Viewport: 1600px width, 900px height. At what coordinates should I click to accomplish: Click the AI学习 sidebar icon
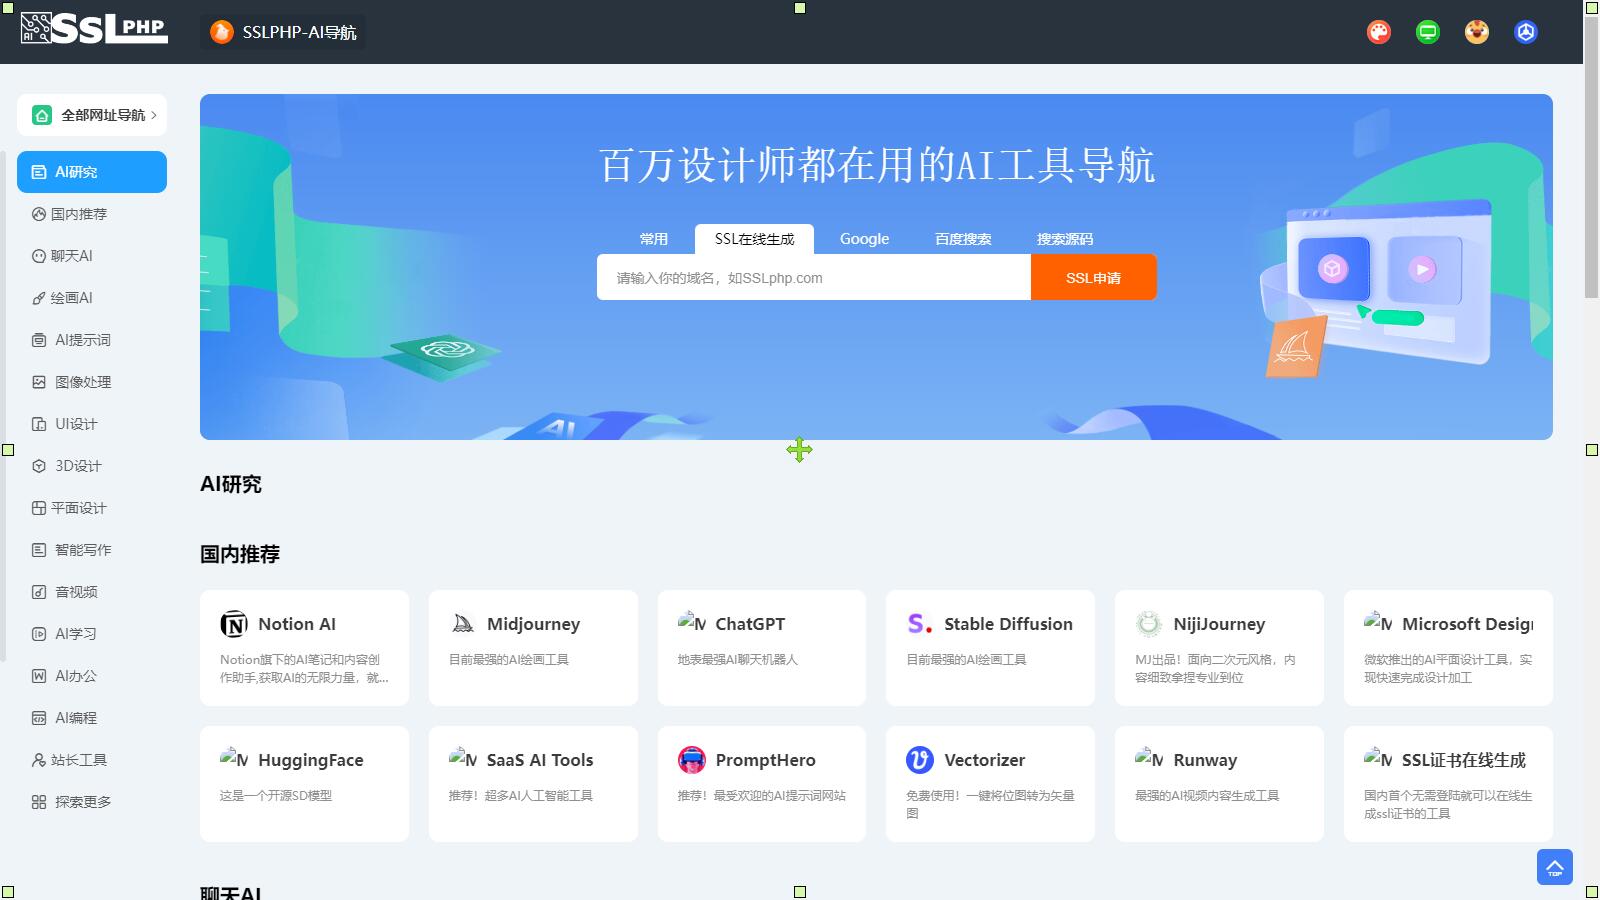pos(39,634)
